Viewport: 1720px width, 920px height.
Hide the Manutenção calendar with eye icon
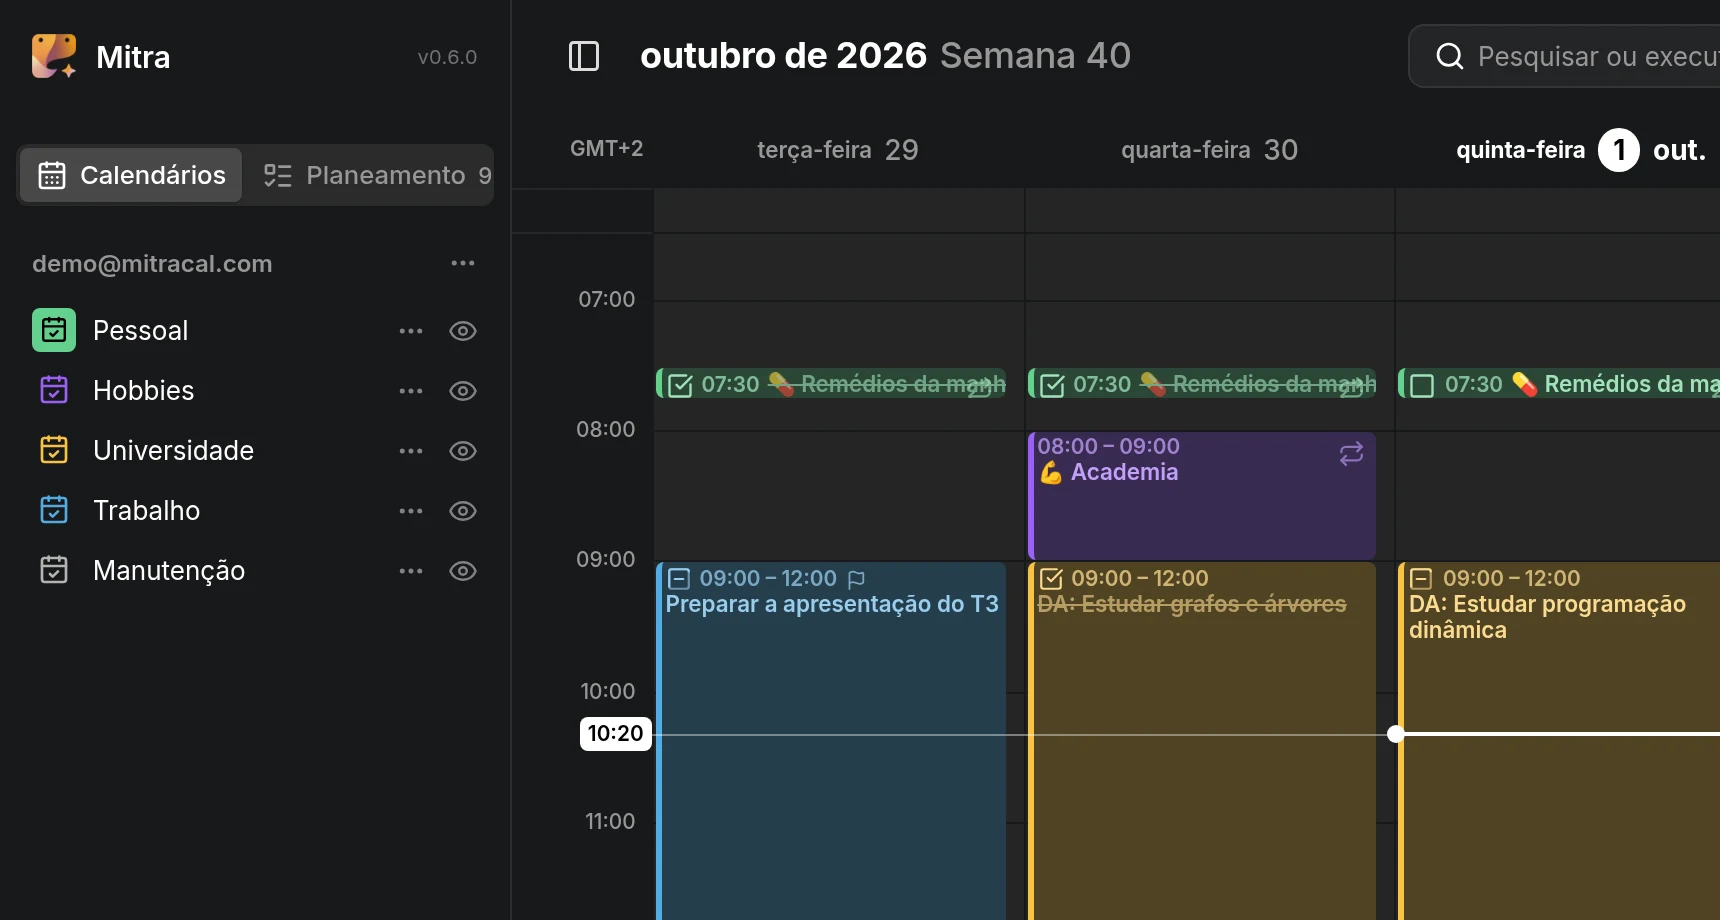coord(463,571)
